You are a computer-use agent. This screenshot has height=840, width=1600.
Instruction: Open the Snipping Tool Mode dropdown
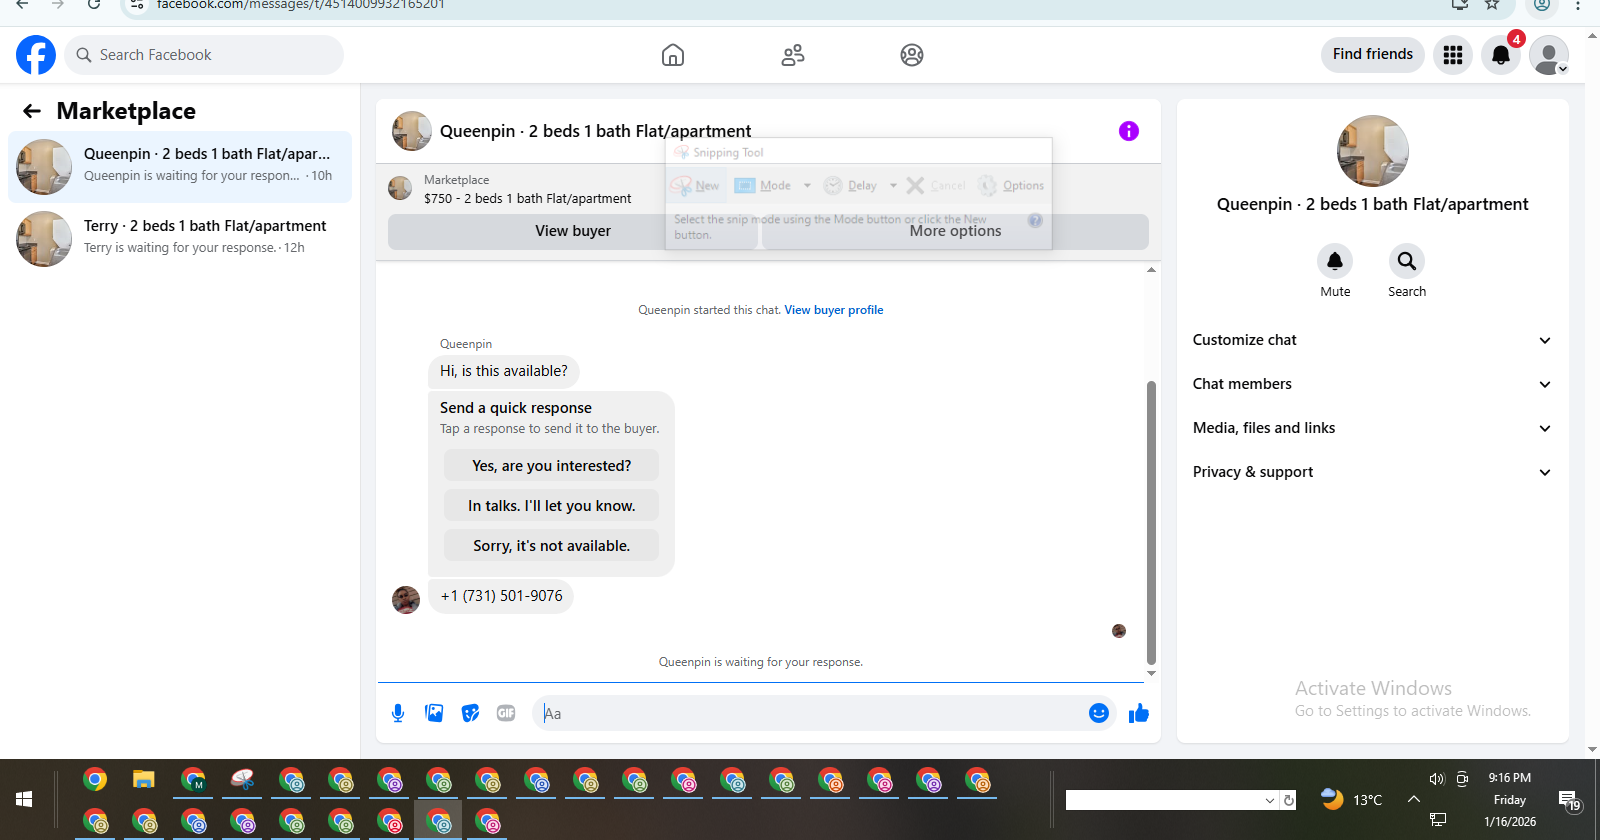[807, 185]
